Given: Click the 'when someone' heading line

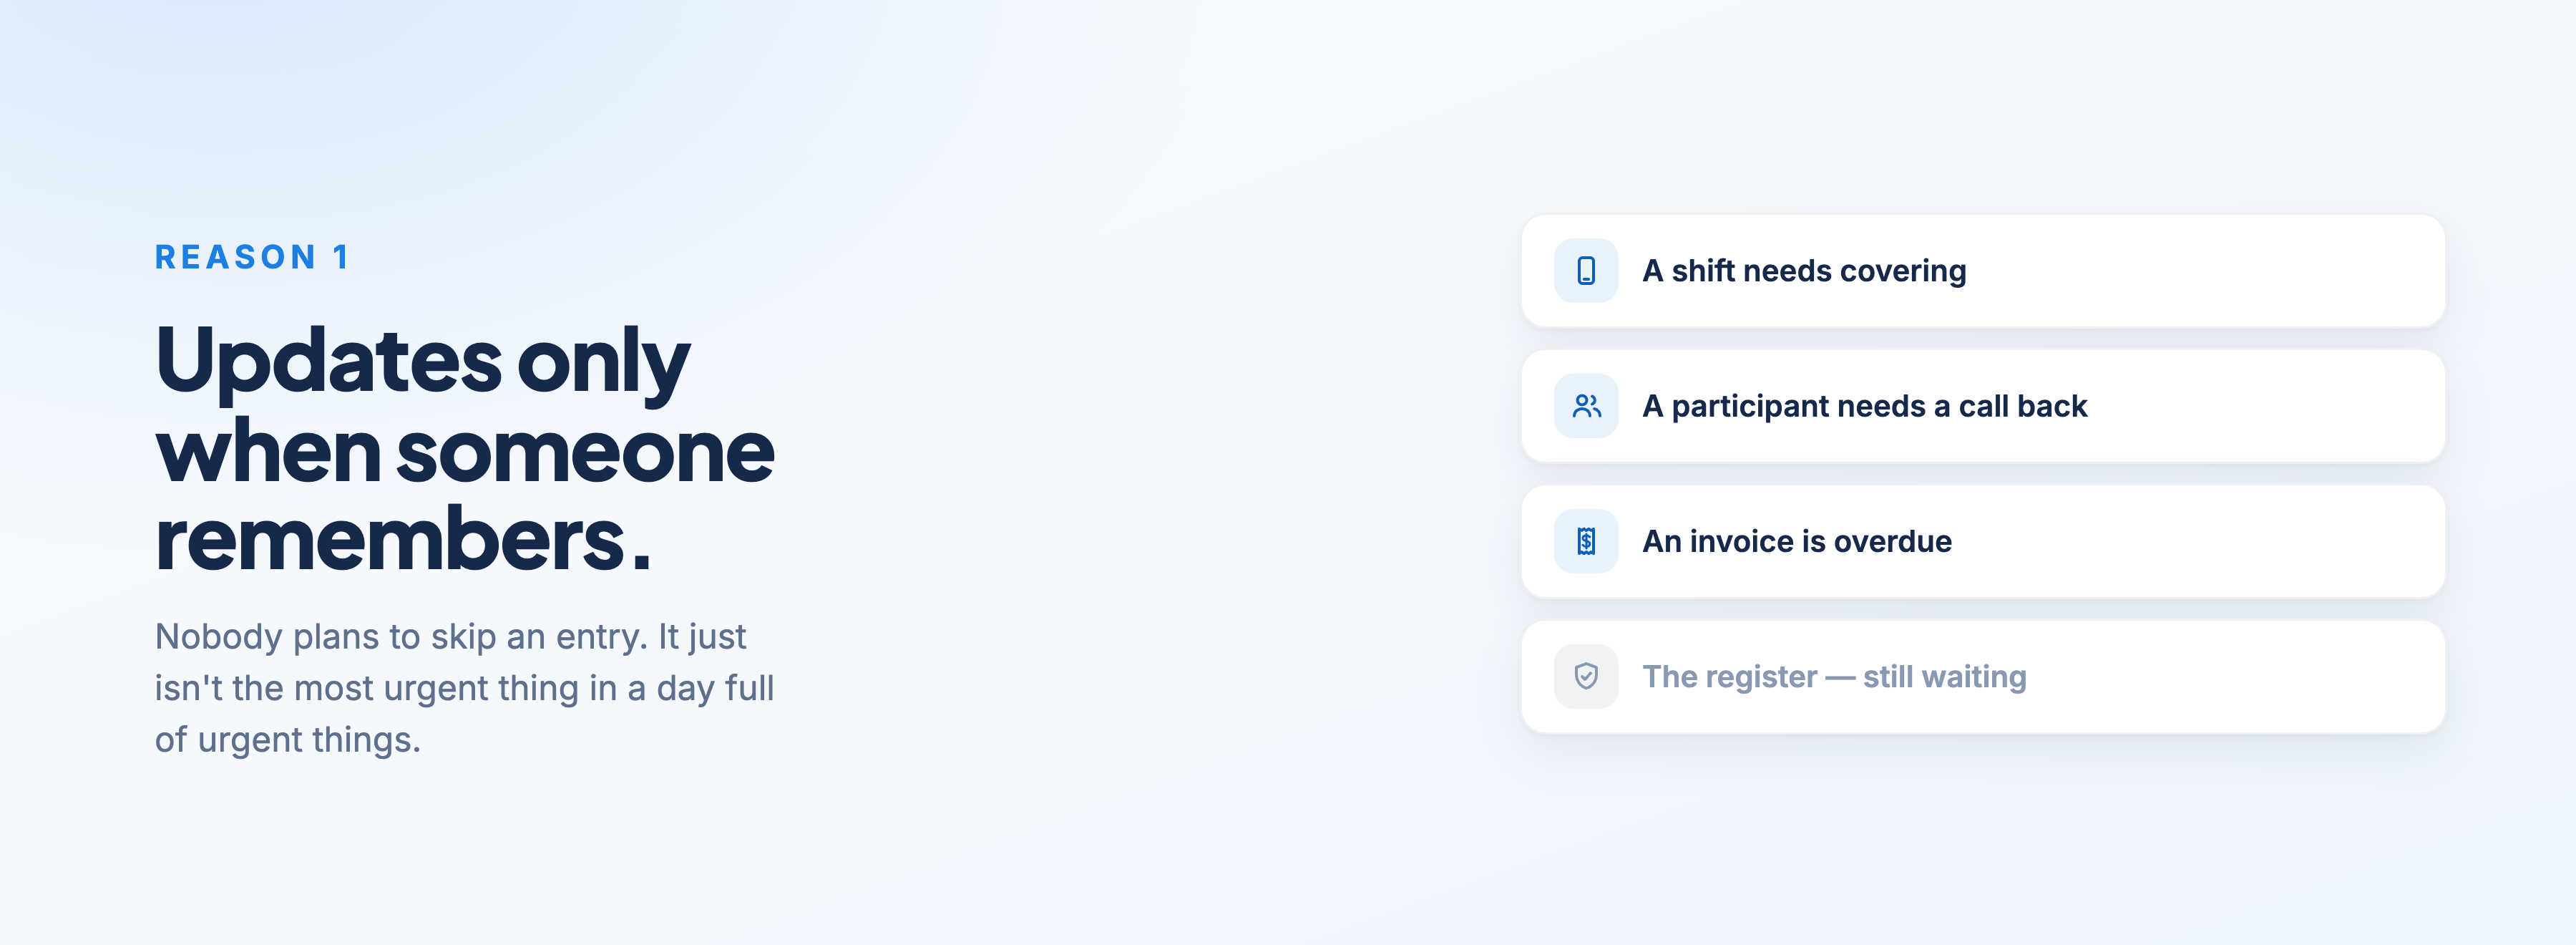Looking at the screenshot, I should pos(465,452).
